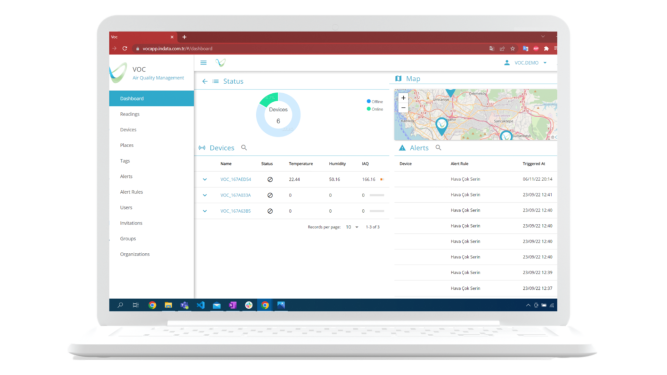Viewport: 667px width, 375px height.
Task: Go to Readings in the sidebar
Action: pyautogui.click(x=130, y=114)
